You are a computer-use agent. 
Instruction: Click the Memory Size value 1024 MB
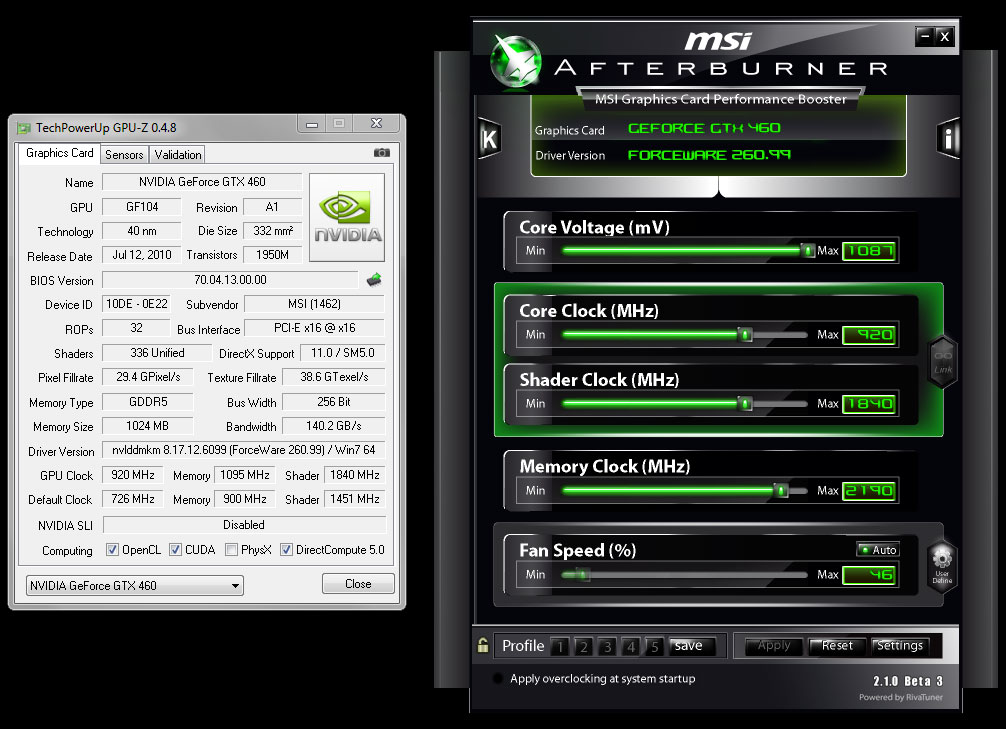click(148, 426)
